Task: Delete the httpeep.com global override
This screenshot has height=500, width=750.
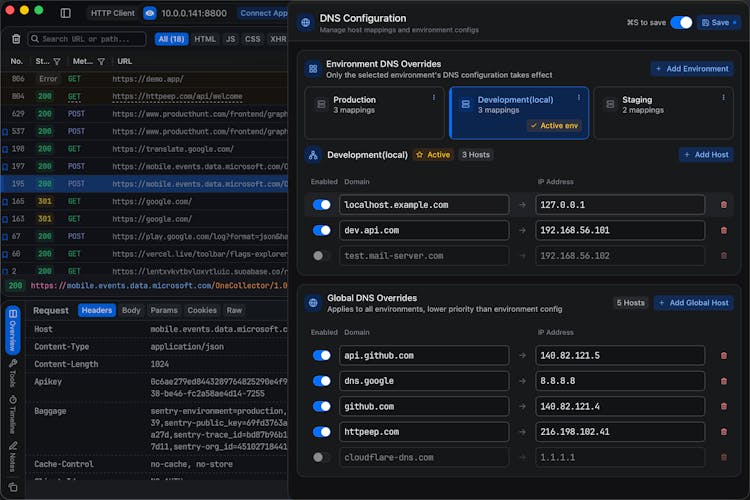Action: pos(724,432)
